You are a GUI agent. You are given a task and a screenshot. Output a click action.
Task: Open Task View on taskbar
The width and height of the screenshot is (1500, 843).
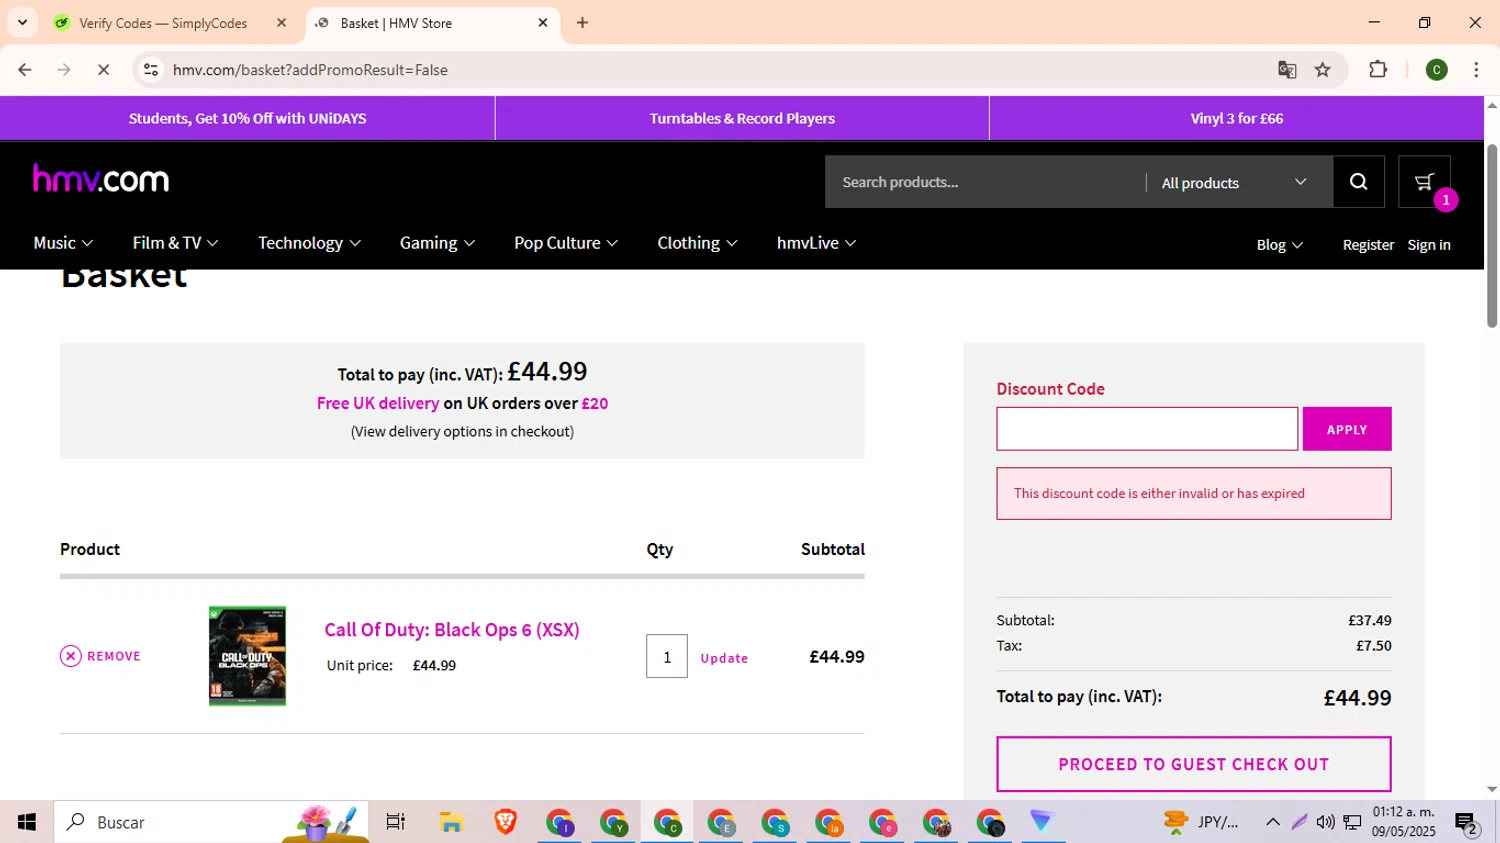point(396,822)
